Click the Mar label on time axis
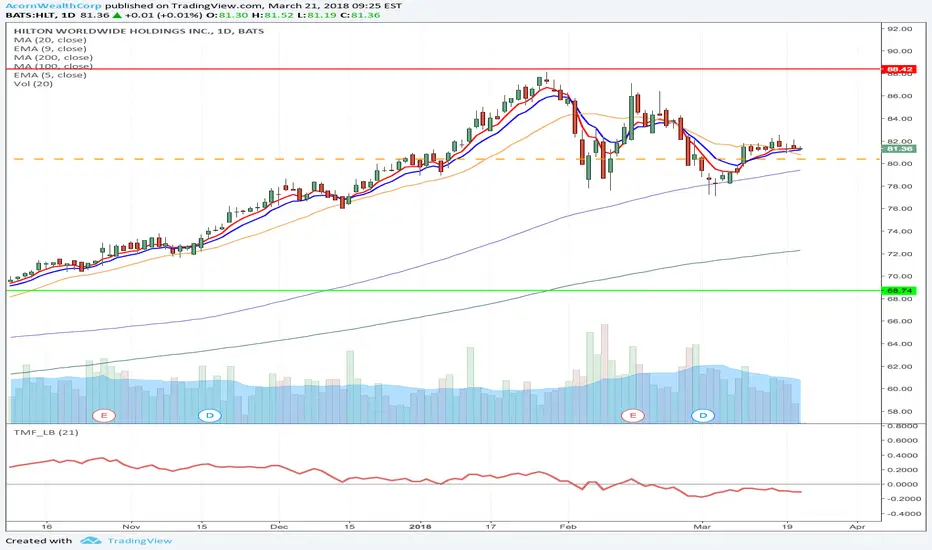Image resolution: width=932 pixels, height=550 pixels. [703, 526]
